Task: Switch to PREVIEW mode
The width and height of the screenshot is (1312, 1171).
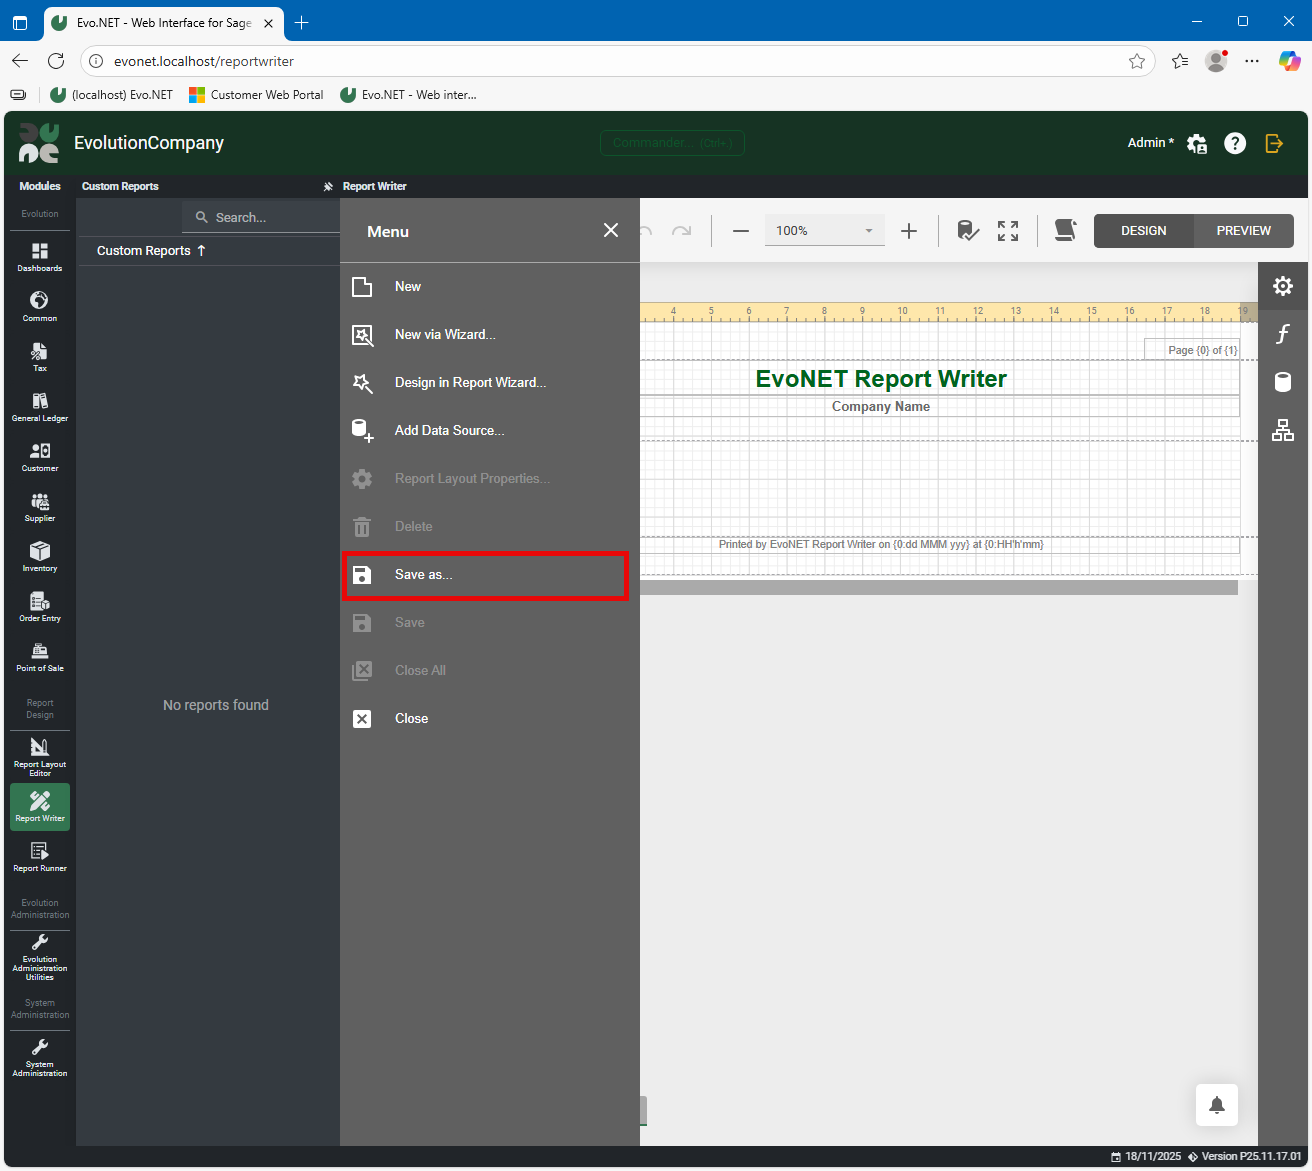Action: [1243, 231]
